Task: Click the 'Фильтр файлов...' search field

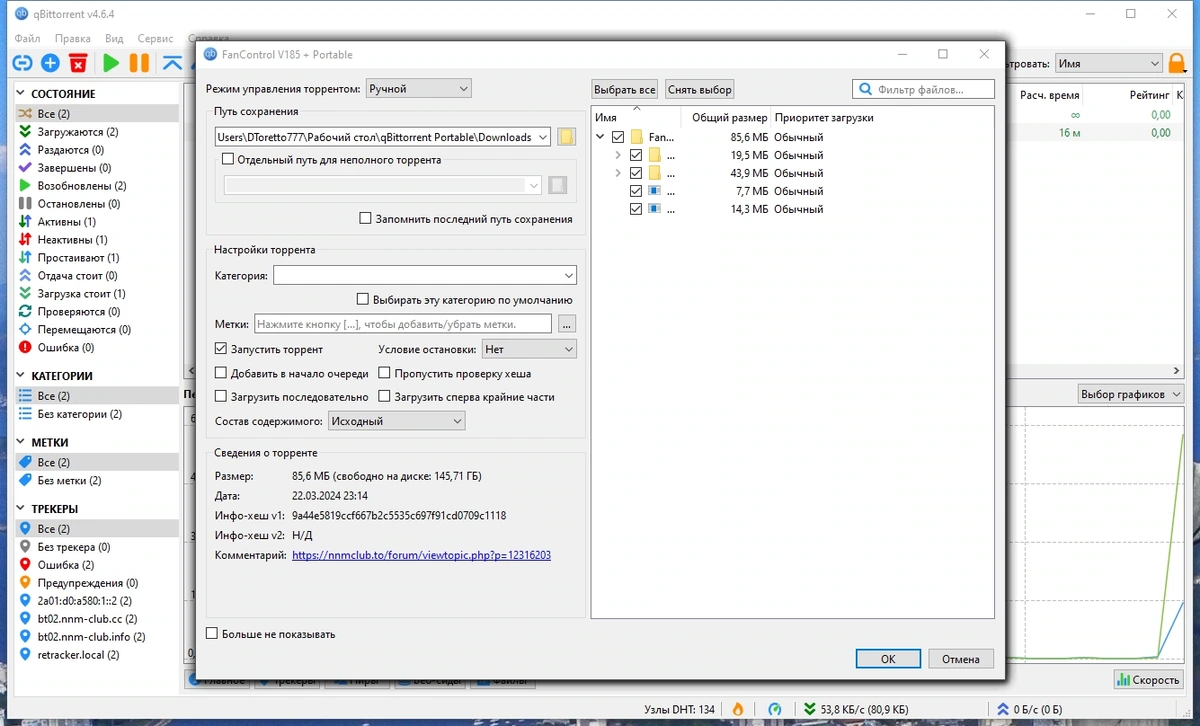Action: click(x=923, y=89)
